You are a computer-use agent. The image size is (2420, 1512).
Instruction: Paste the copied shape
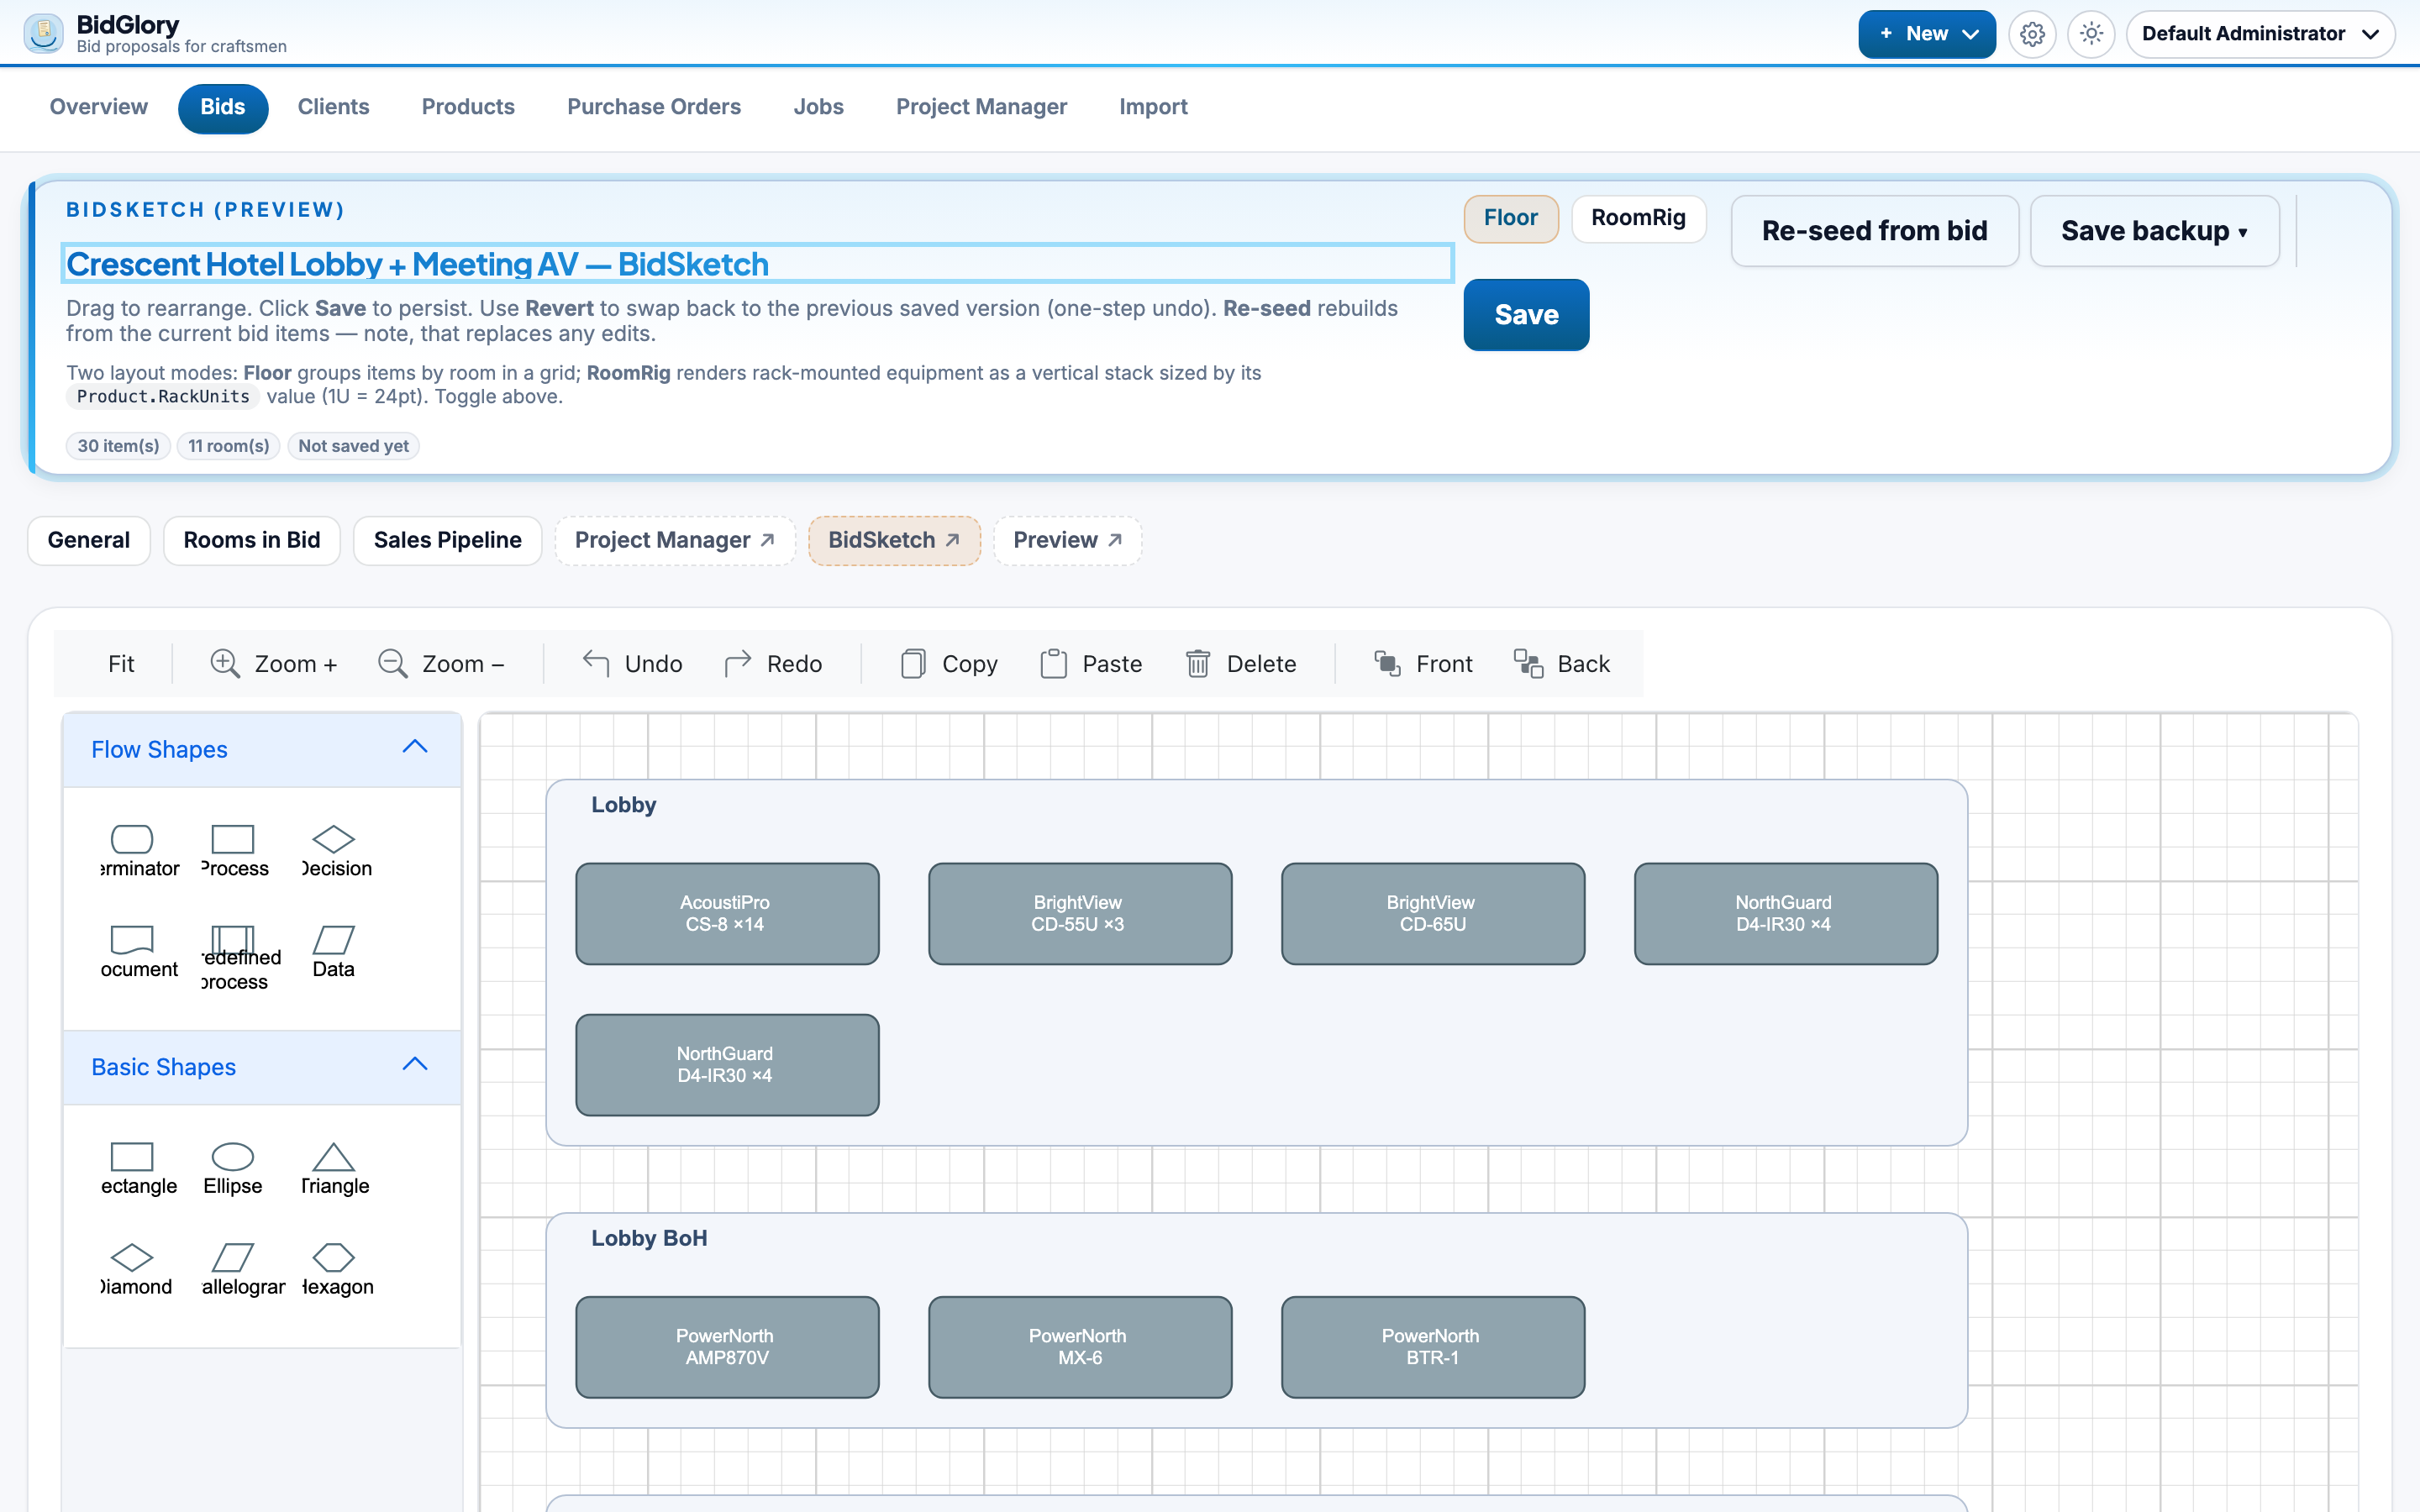click(1091, 664)
